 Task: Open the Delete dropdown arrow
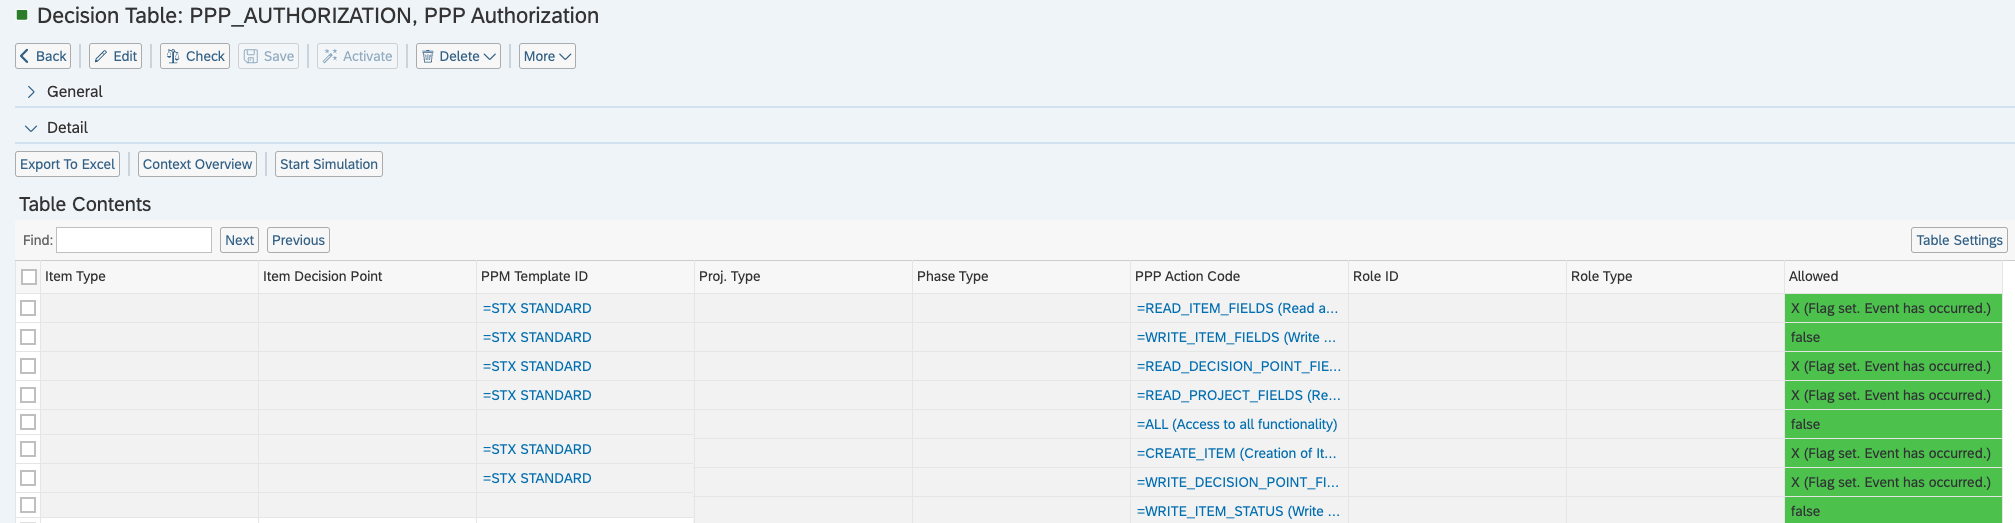pyautogui.click(x=490, y=56)
